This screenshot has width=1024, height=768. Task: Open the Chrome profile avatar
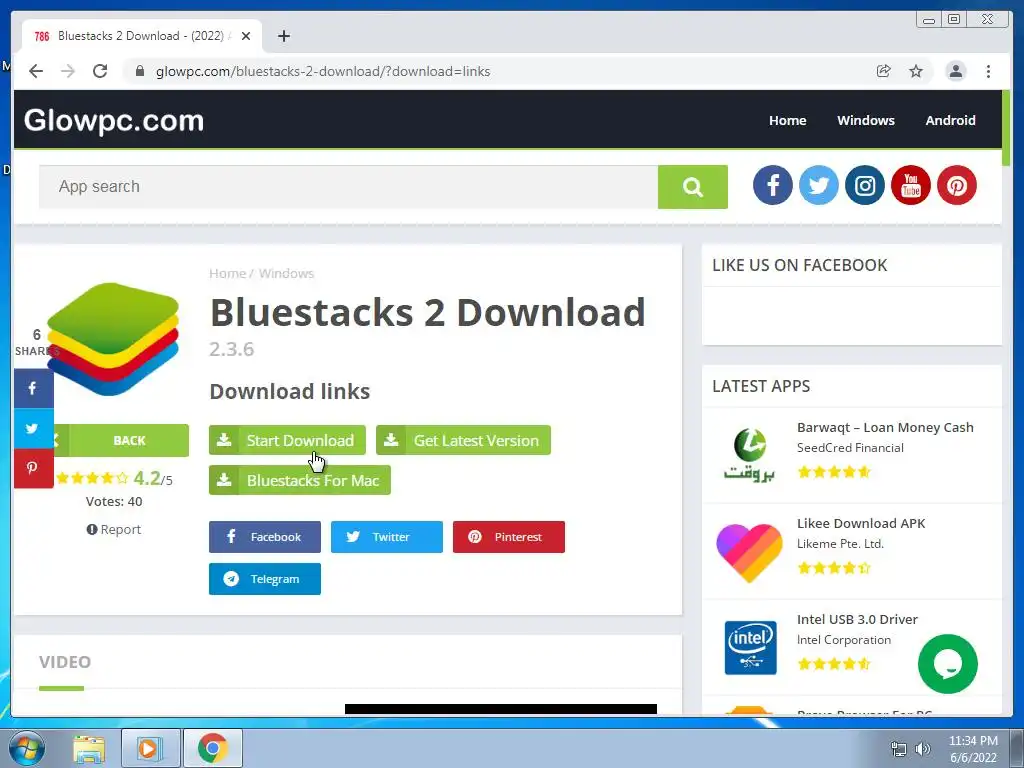[955, 71]
